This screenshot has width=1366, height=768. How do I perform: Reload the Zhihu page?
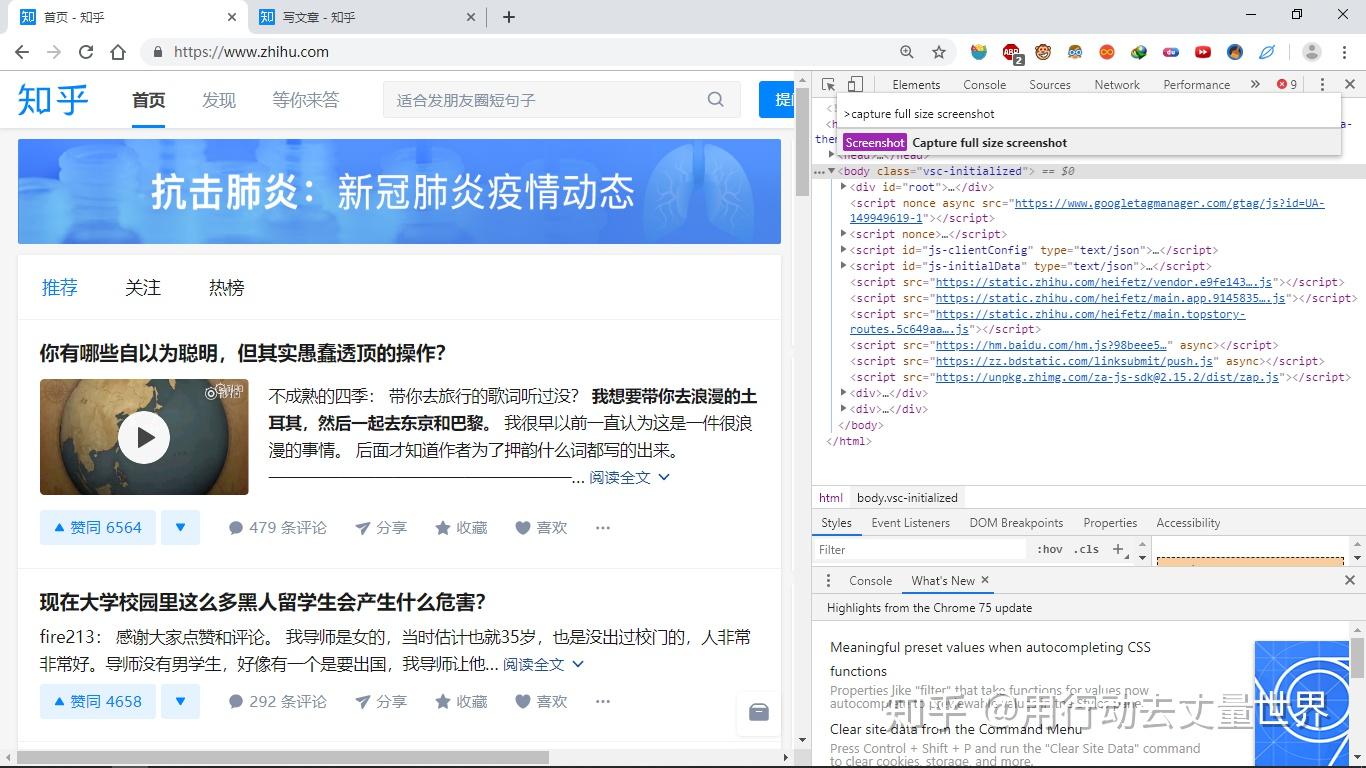[x=86, y=52]
